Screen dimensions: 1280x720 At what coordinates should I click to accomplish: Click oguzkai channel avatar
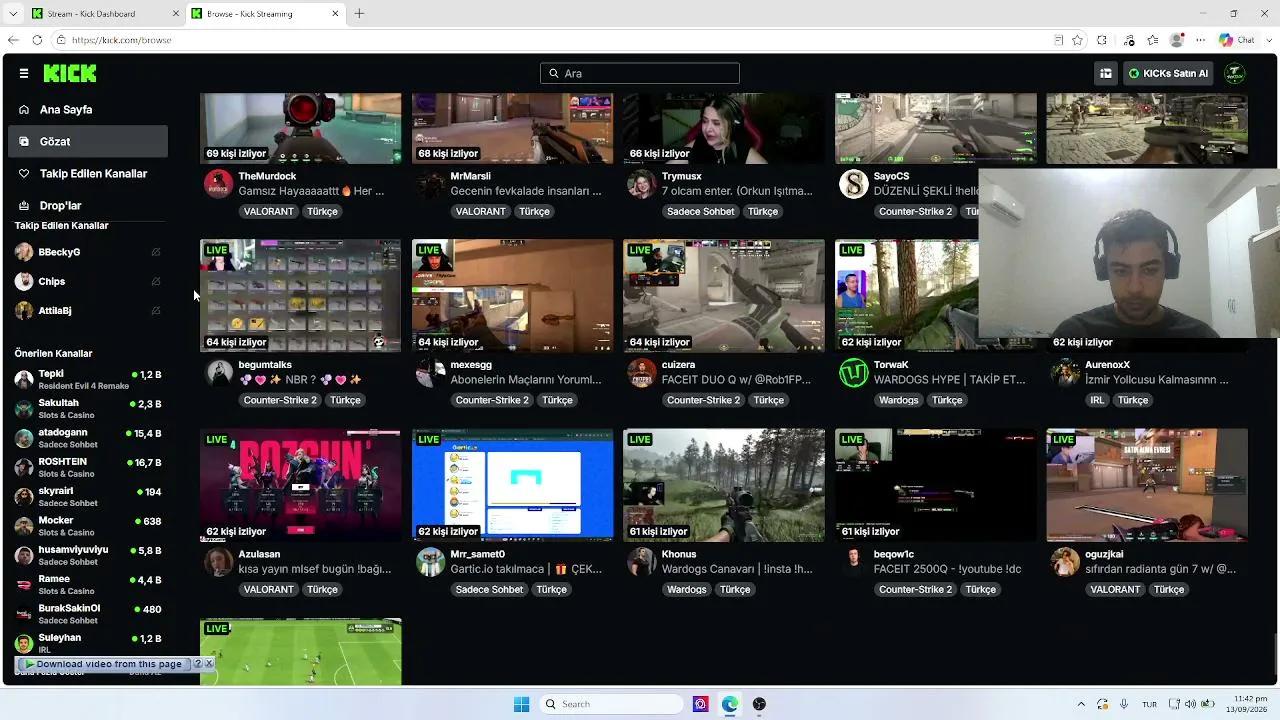tap(1065, 562)
